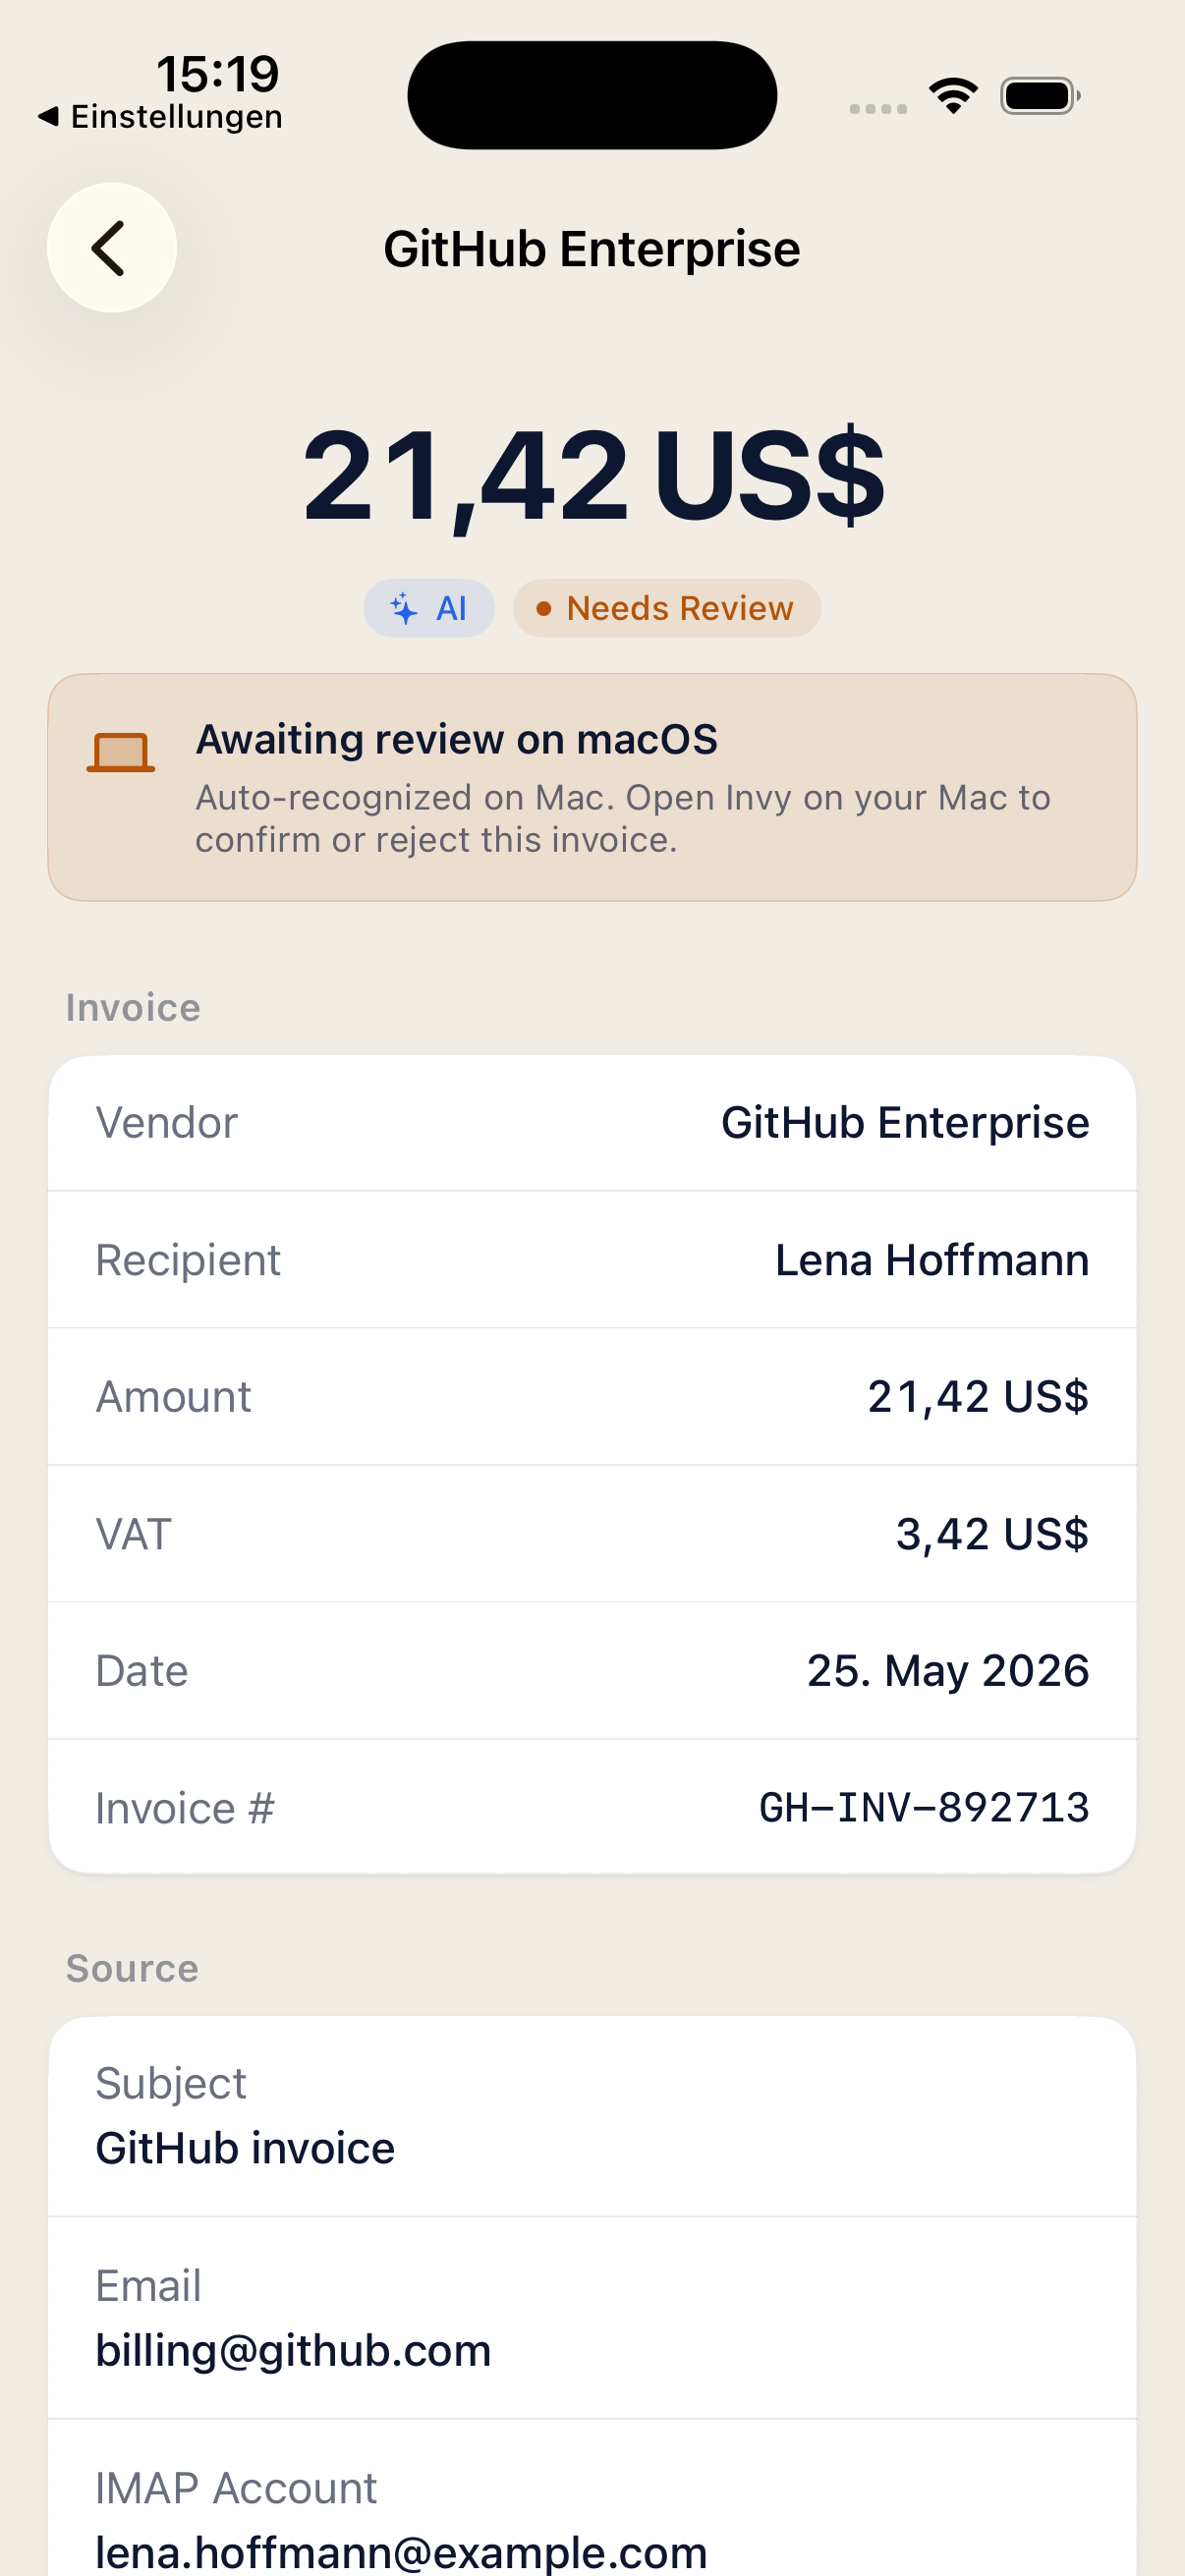Tap the Invoice # field label
The width and height of the screenshot is (1185, 2576).
click(185, 1808)
